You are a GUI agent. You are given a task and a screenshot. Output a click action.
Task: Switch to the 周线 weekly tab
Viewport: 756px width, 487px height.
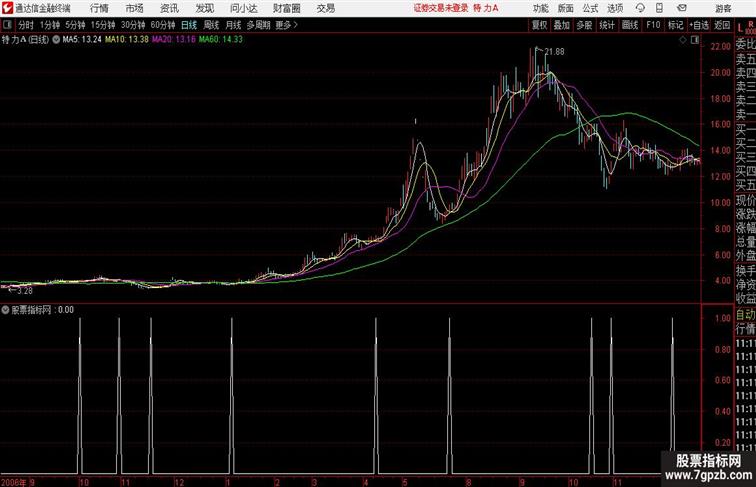[211, 25]
